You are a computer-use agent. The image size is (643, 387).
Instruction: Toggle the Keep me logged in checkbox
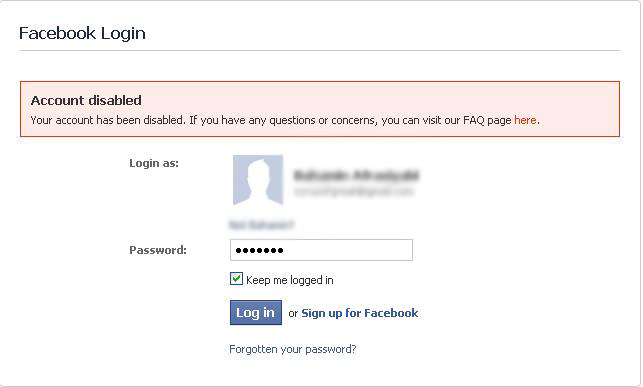[236, 279]
